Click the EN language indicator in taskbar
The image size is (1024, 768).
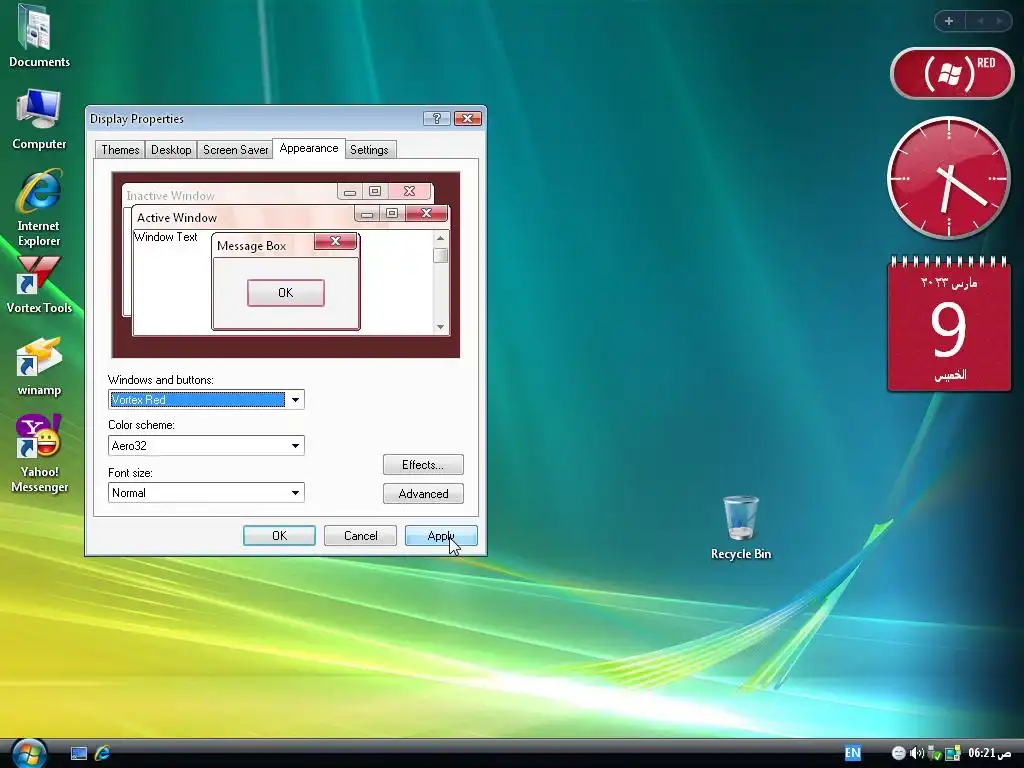click(852, 753)
